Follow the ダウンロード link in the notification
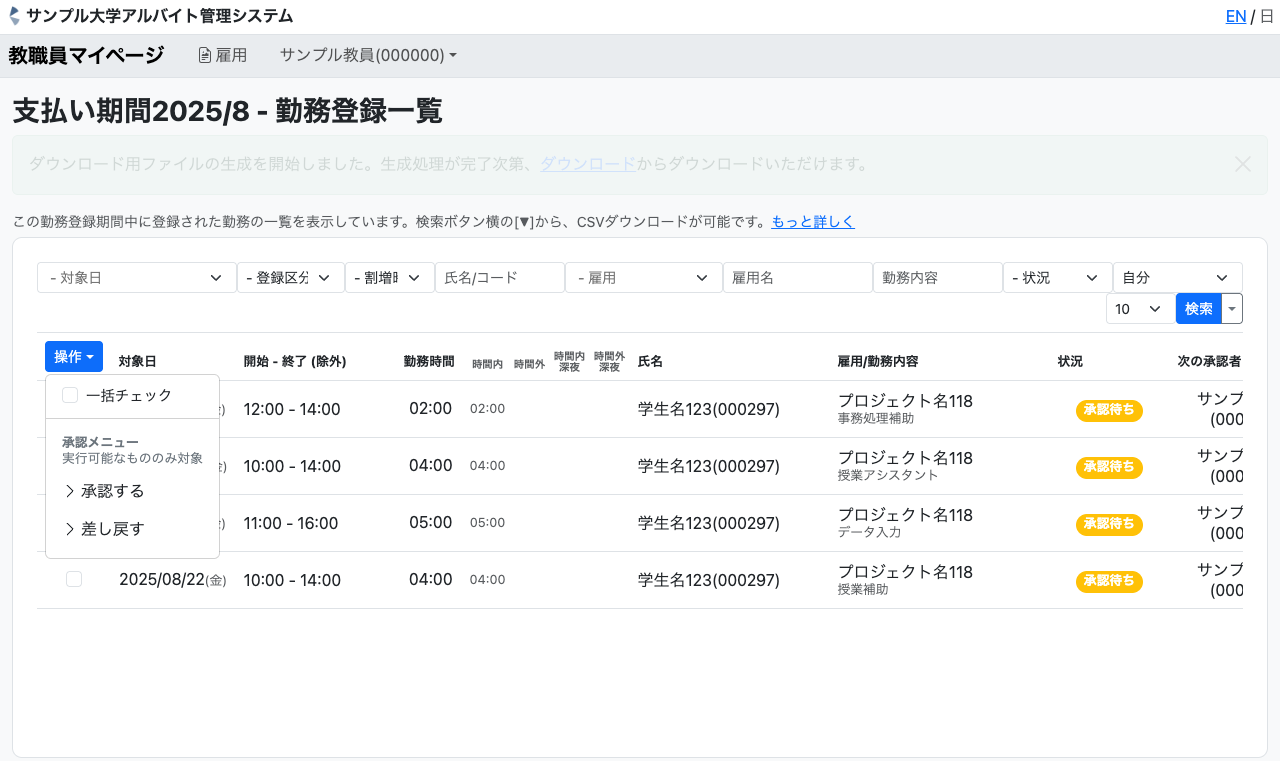 [x=588, y=164]
